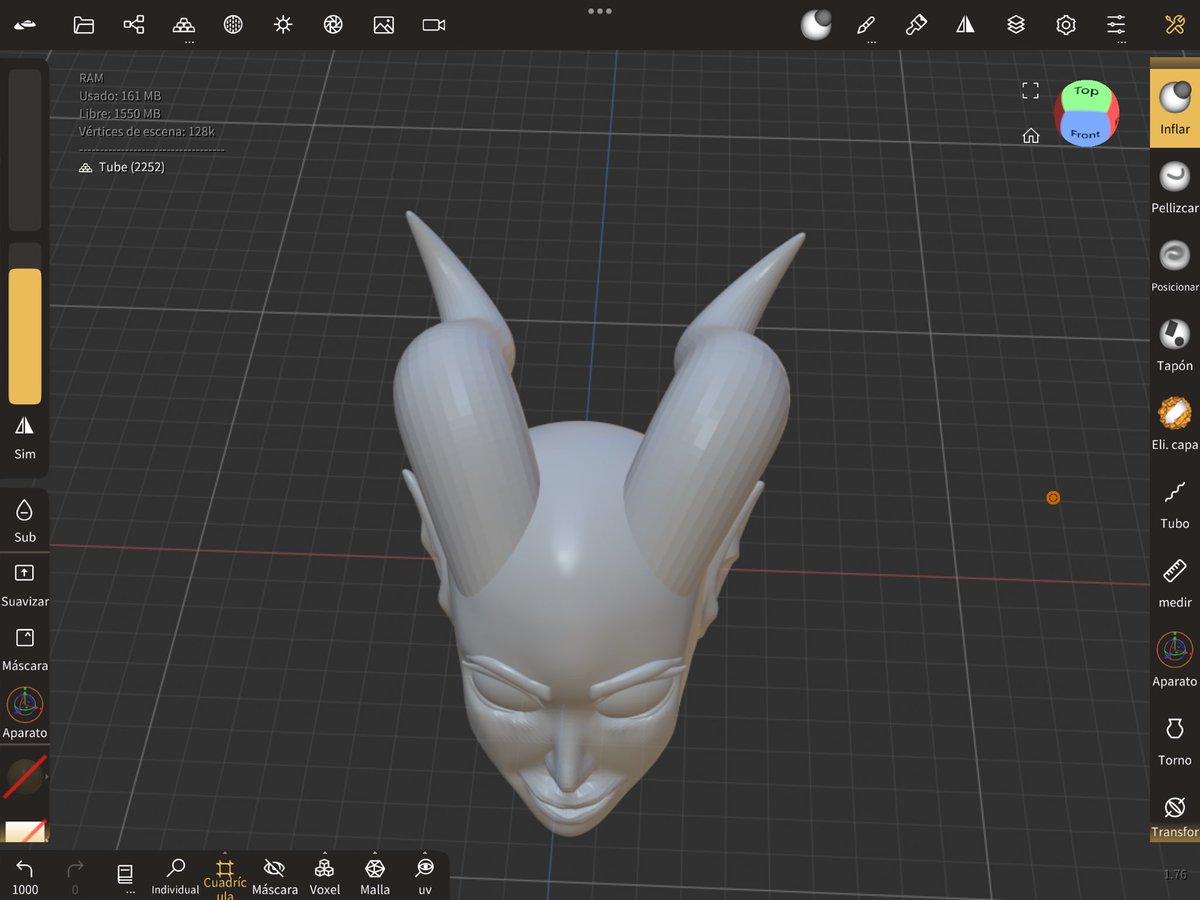Image resolution: width=1200 pixels, height=900 pixels.
Task: Open the lighting sun menu
Action: coord(283,25)
